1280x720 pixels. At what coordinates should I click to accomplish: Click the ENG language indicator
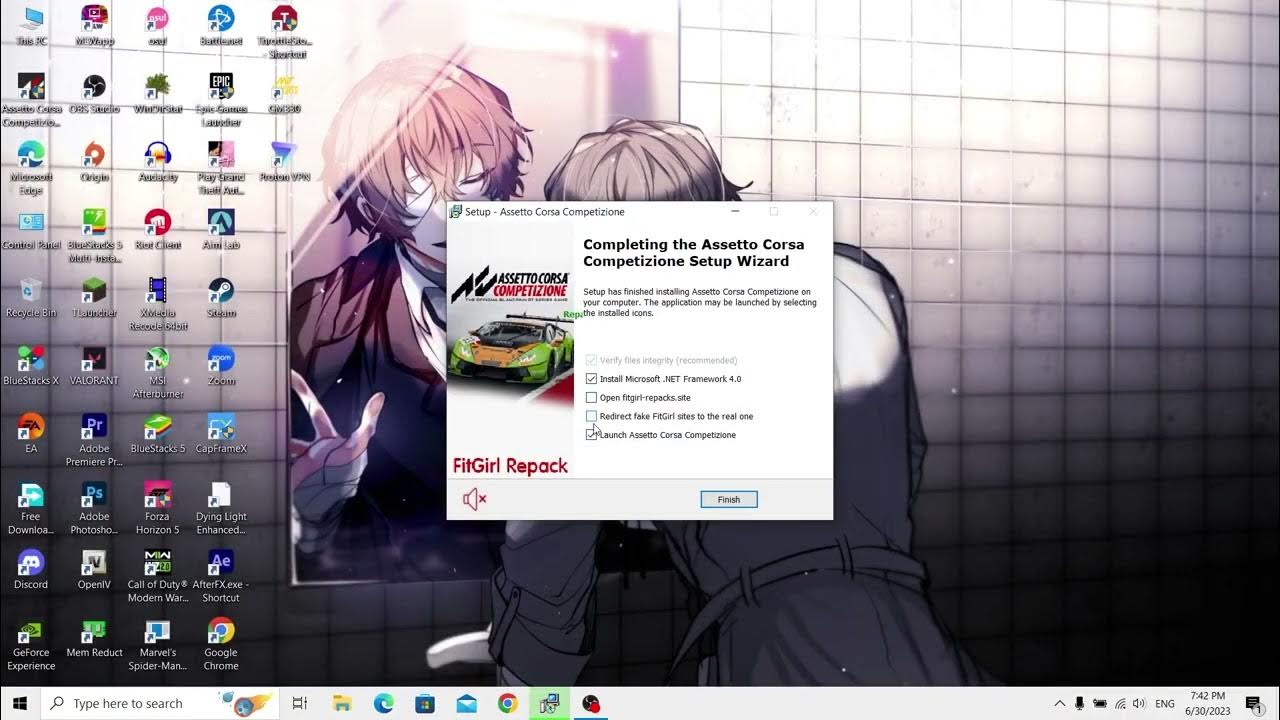[1165, 704]
